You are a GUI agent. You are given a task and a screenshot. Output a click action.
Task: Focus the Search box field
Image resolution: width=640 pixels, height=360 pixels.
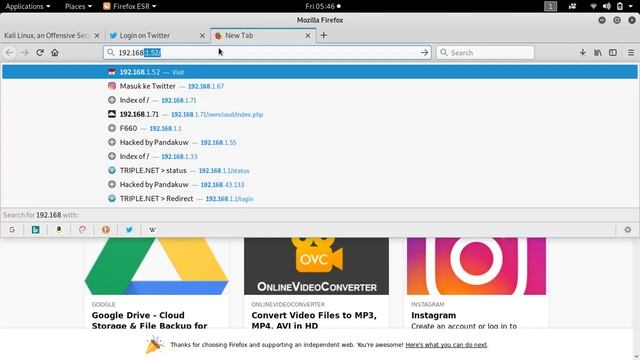click(485, 53)
